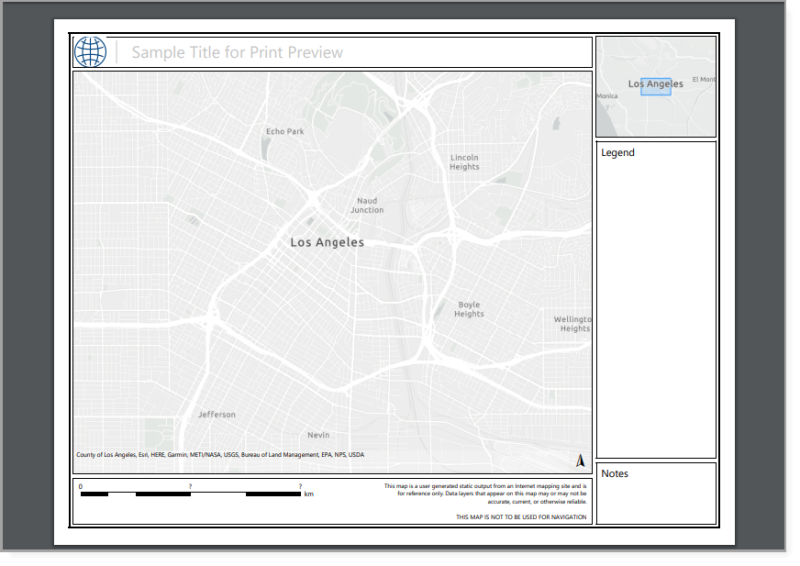Click the 'Sample Title for Print Preview' text

coord(237,52)
